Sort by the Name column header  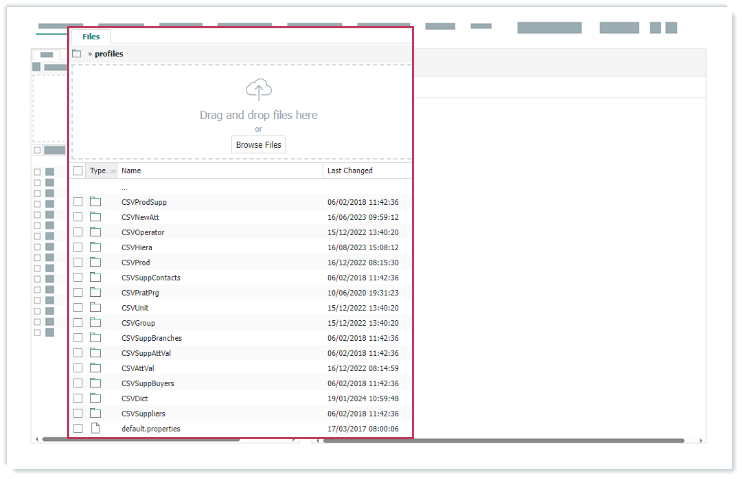[131, 171]
